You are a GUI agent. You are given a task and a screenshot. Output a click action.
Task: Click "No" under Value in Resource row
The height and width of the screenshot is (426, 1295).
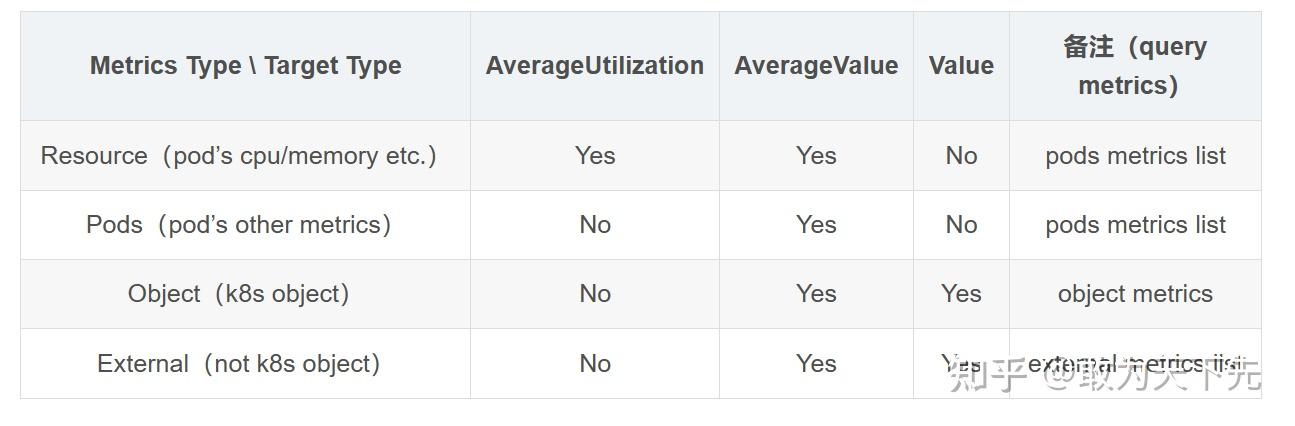(x=961, y=156)
